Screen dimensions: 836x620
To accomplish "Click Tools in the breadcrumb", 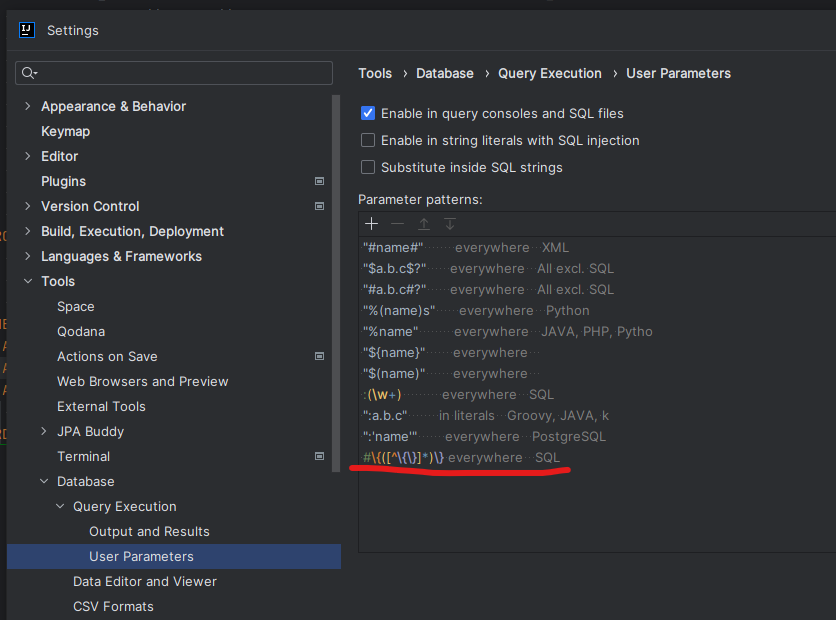I will pos(375,73).
